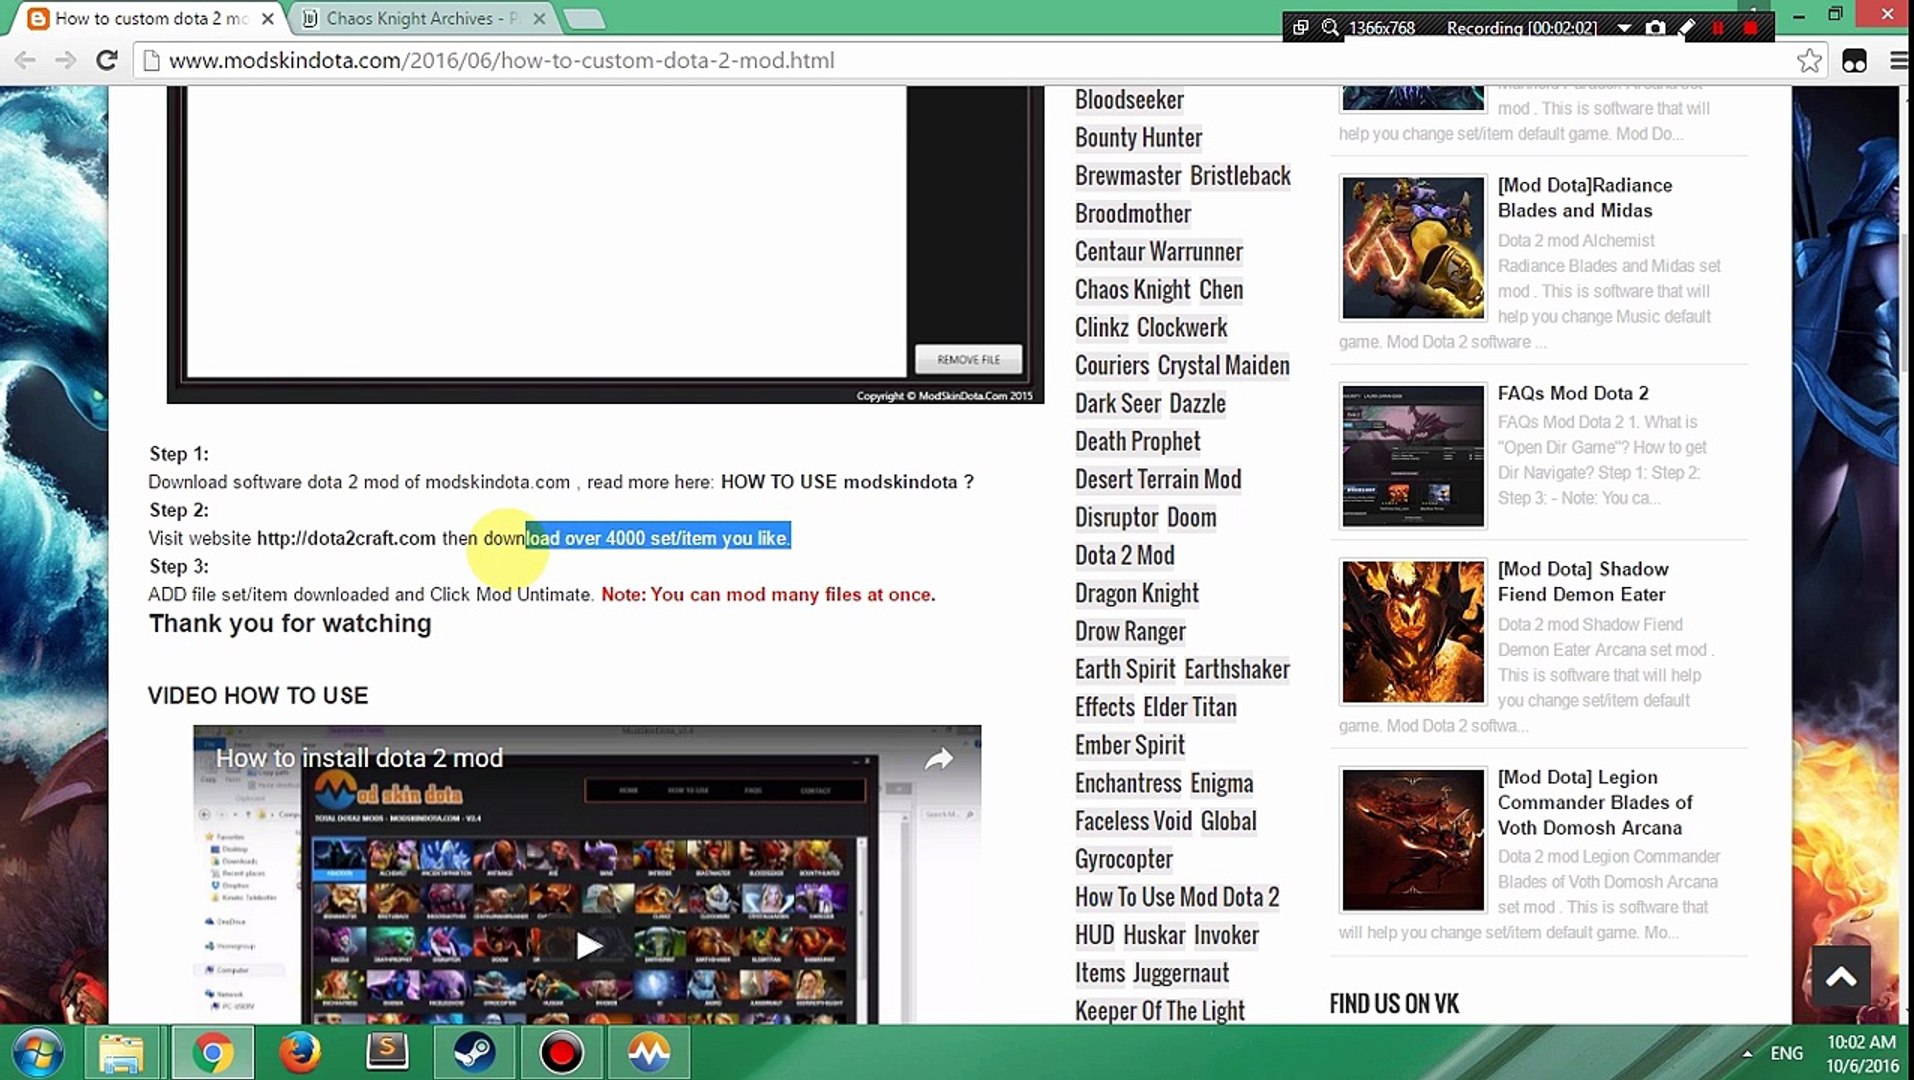Open the Chrome menu (hamburger icon)
Viewport: 1914px width, 1080px height.
(1899, 61)
